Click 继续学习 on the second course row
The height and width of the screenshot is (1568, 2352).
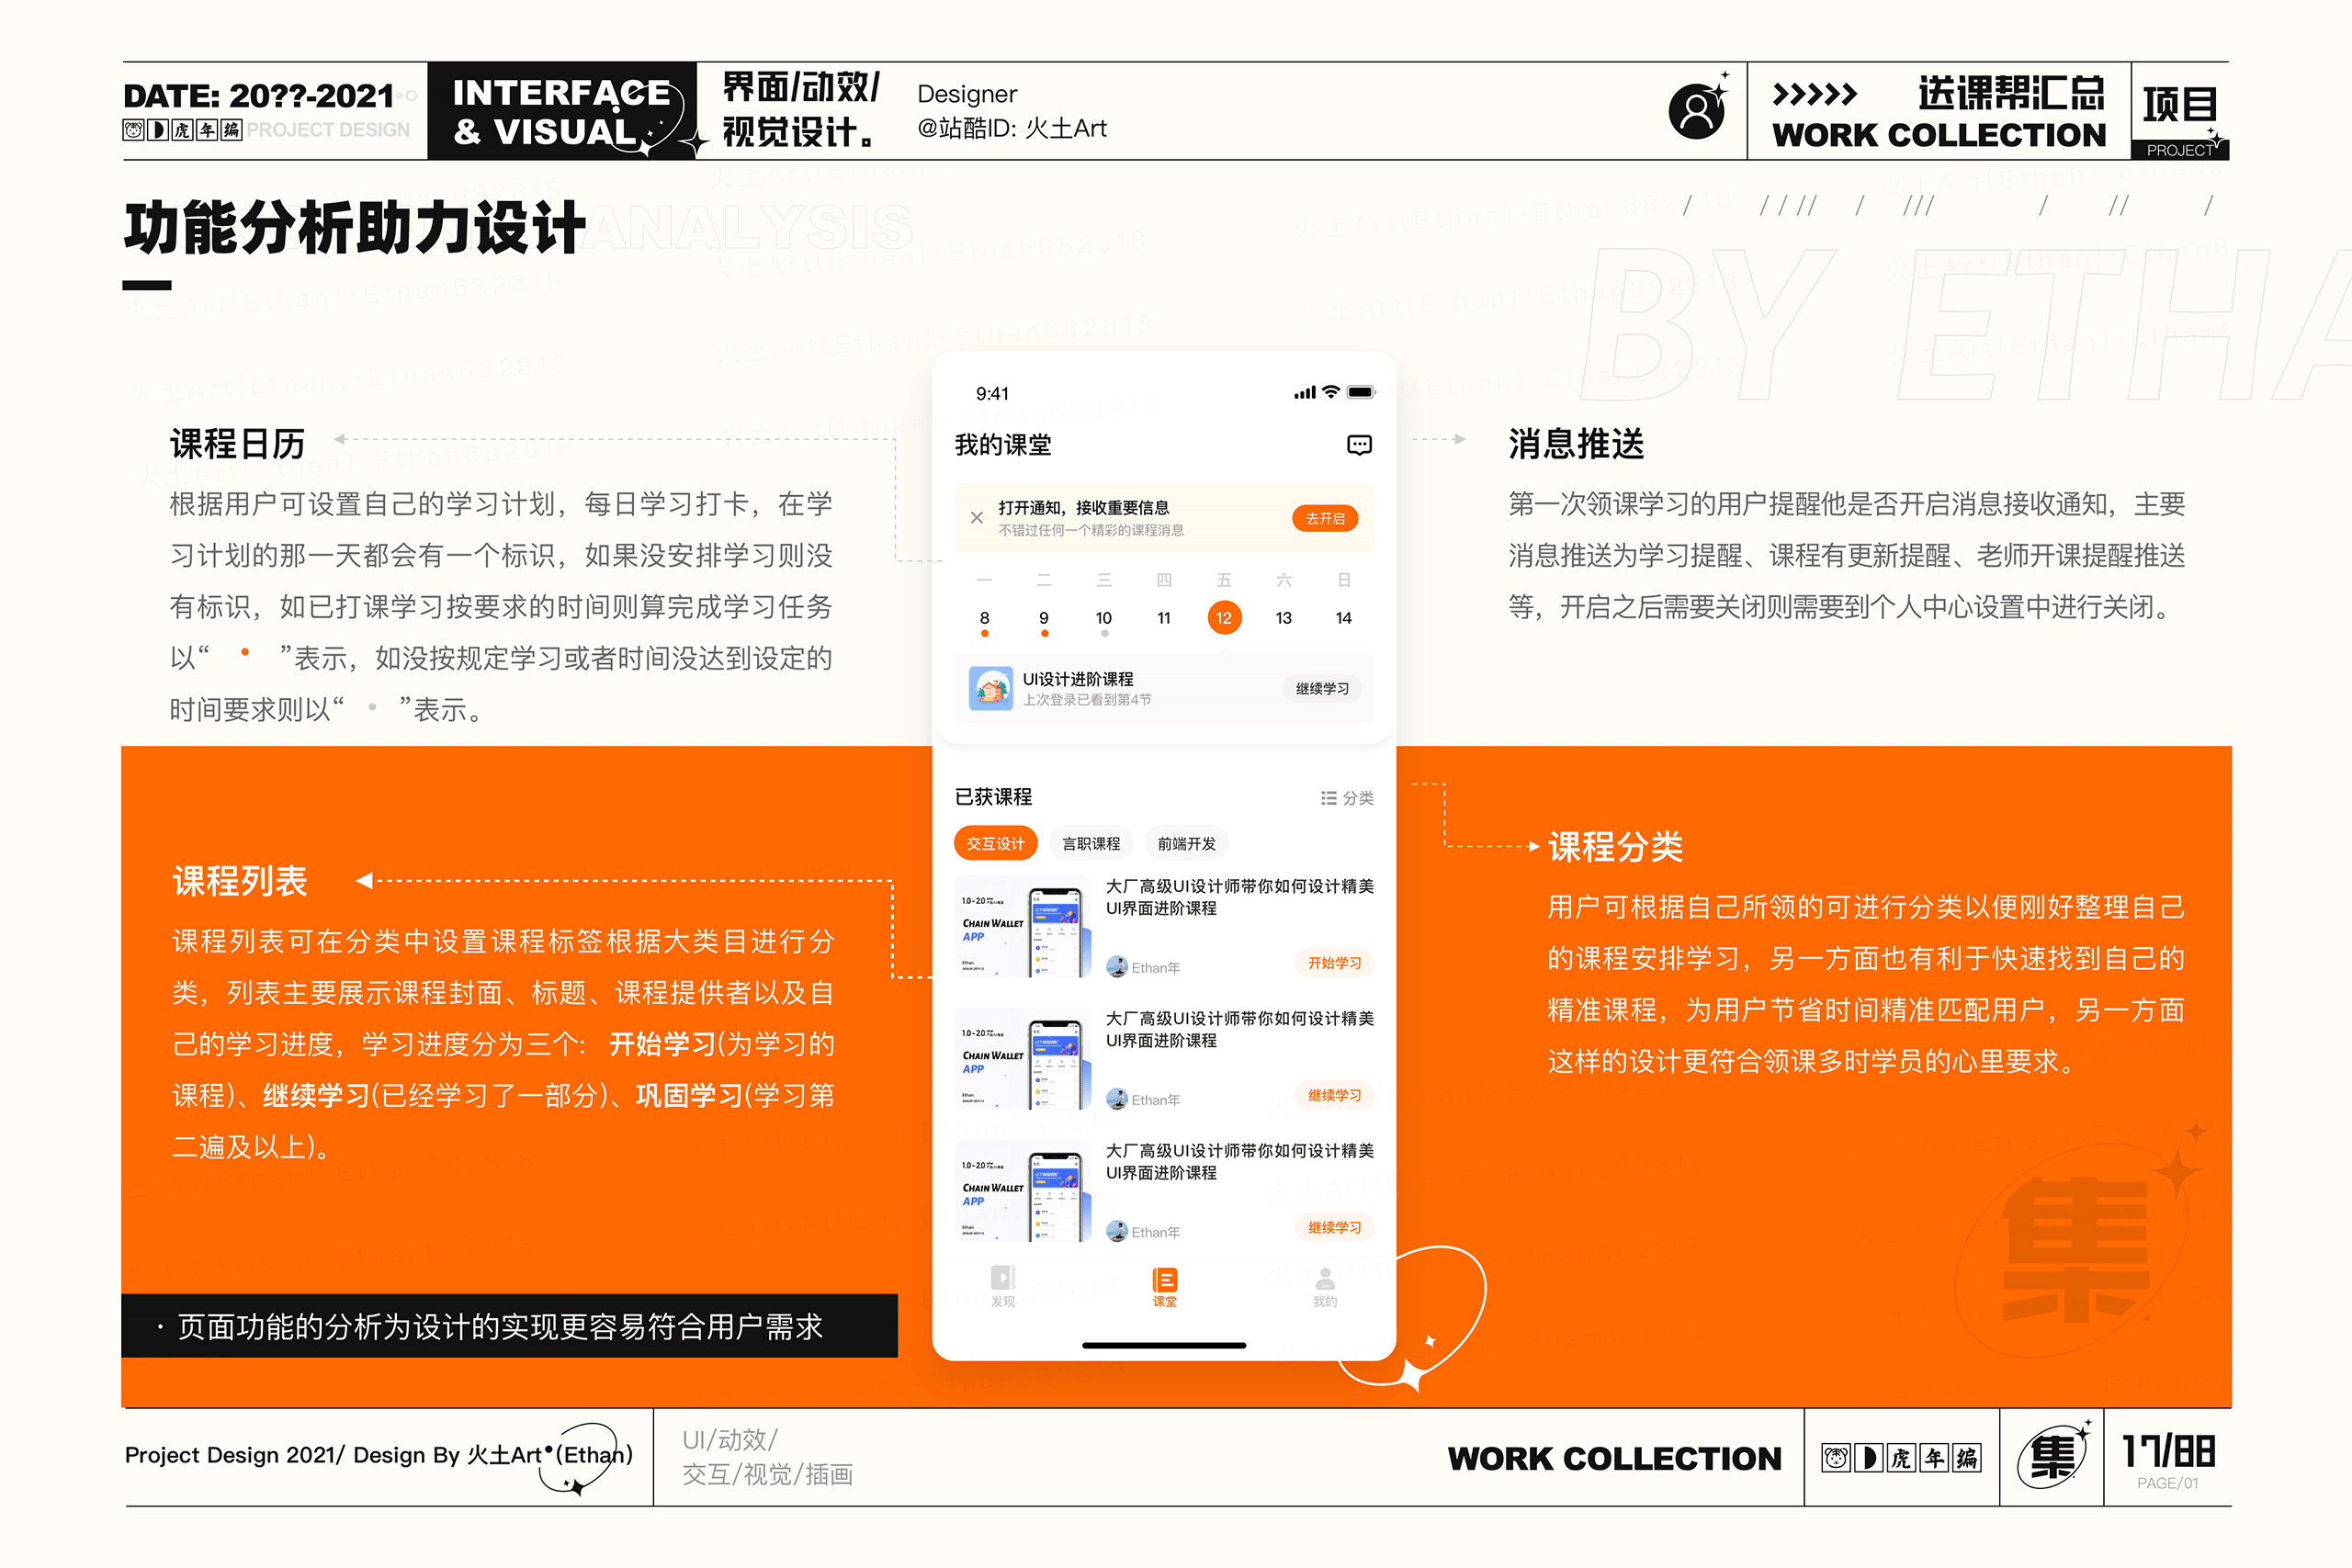pos(1334,1094)
